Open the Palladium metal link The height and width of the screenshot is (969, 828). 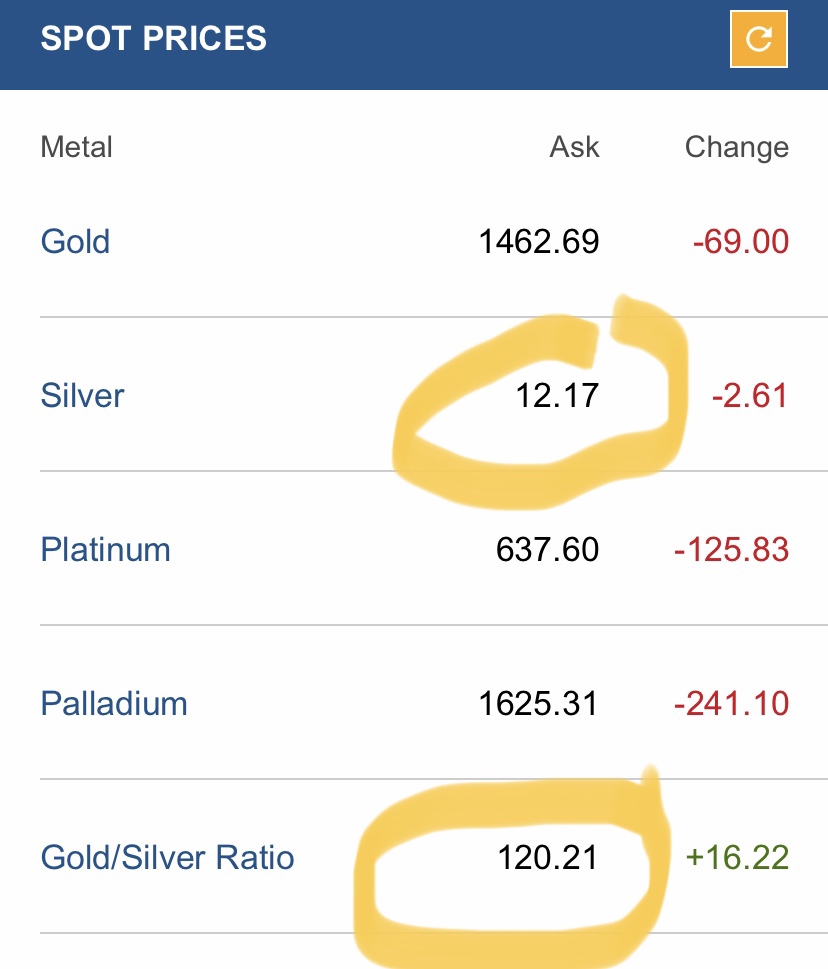pyautogui.click(x=114, y=703)
